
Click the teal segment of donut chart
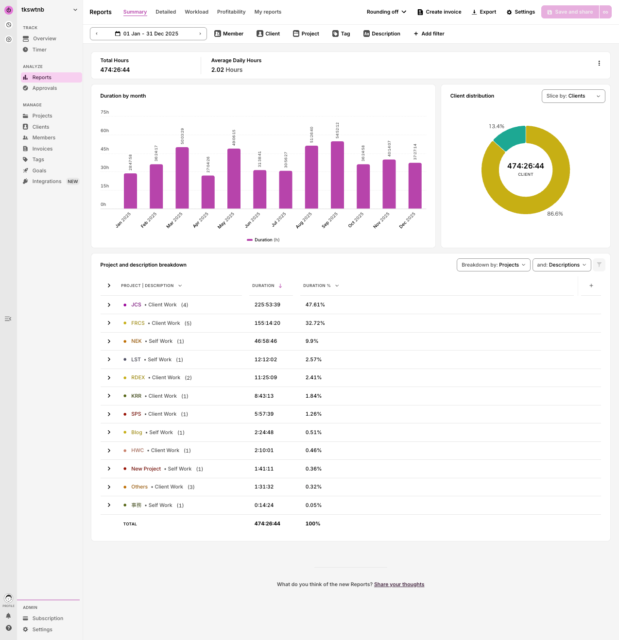509,138
